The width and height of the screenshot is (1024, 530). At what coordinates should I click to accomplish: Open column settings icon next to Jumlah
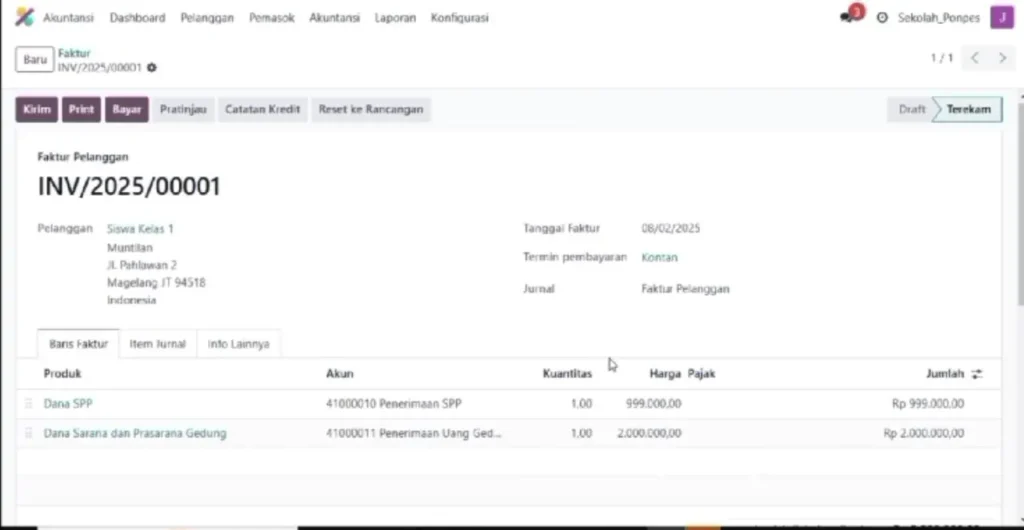[977, 374]
